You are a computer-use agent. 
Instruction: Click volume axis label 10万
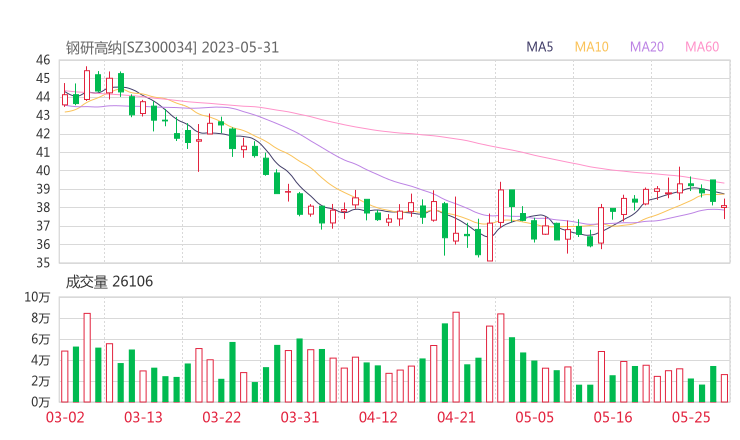37,297
